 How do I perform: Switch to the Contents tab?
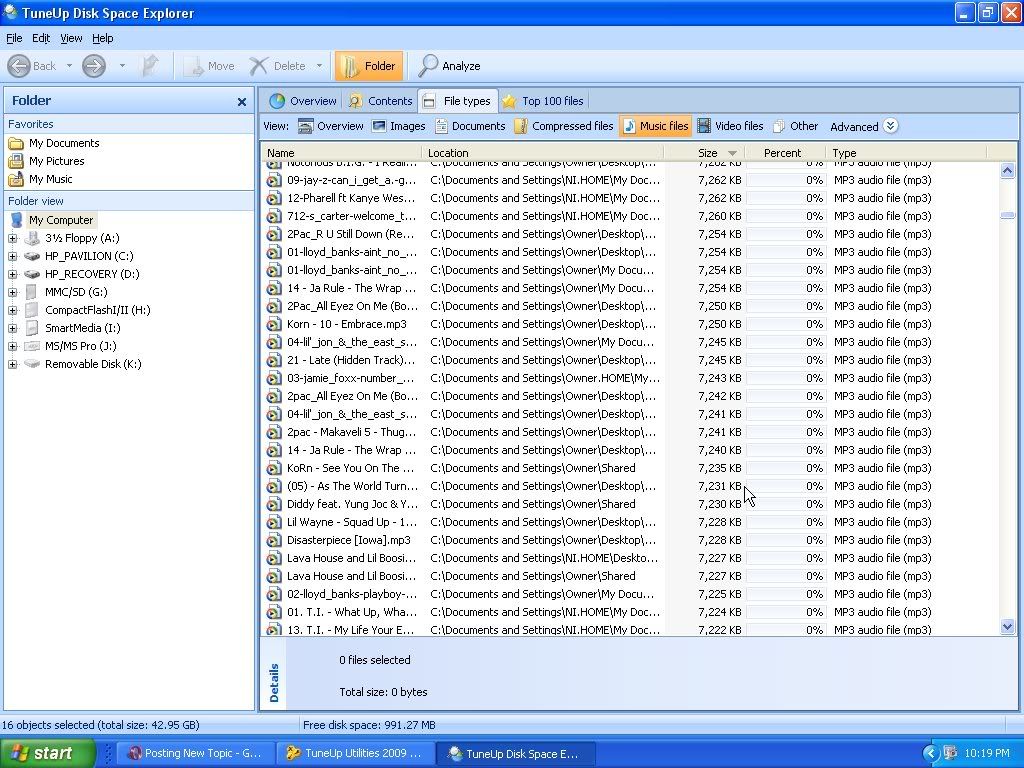point(380,101)
